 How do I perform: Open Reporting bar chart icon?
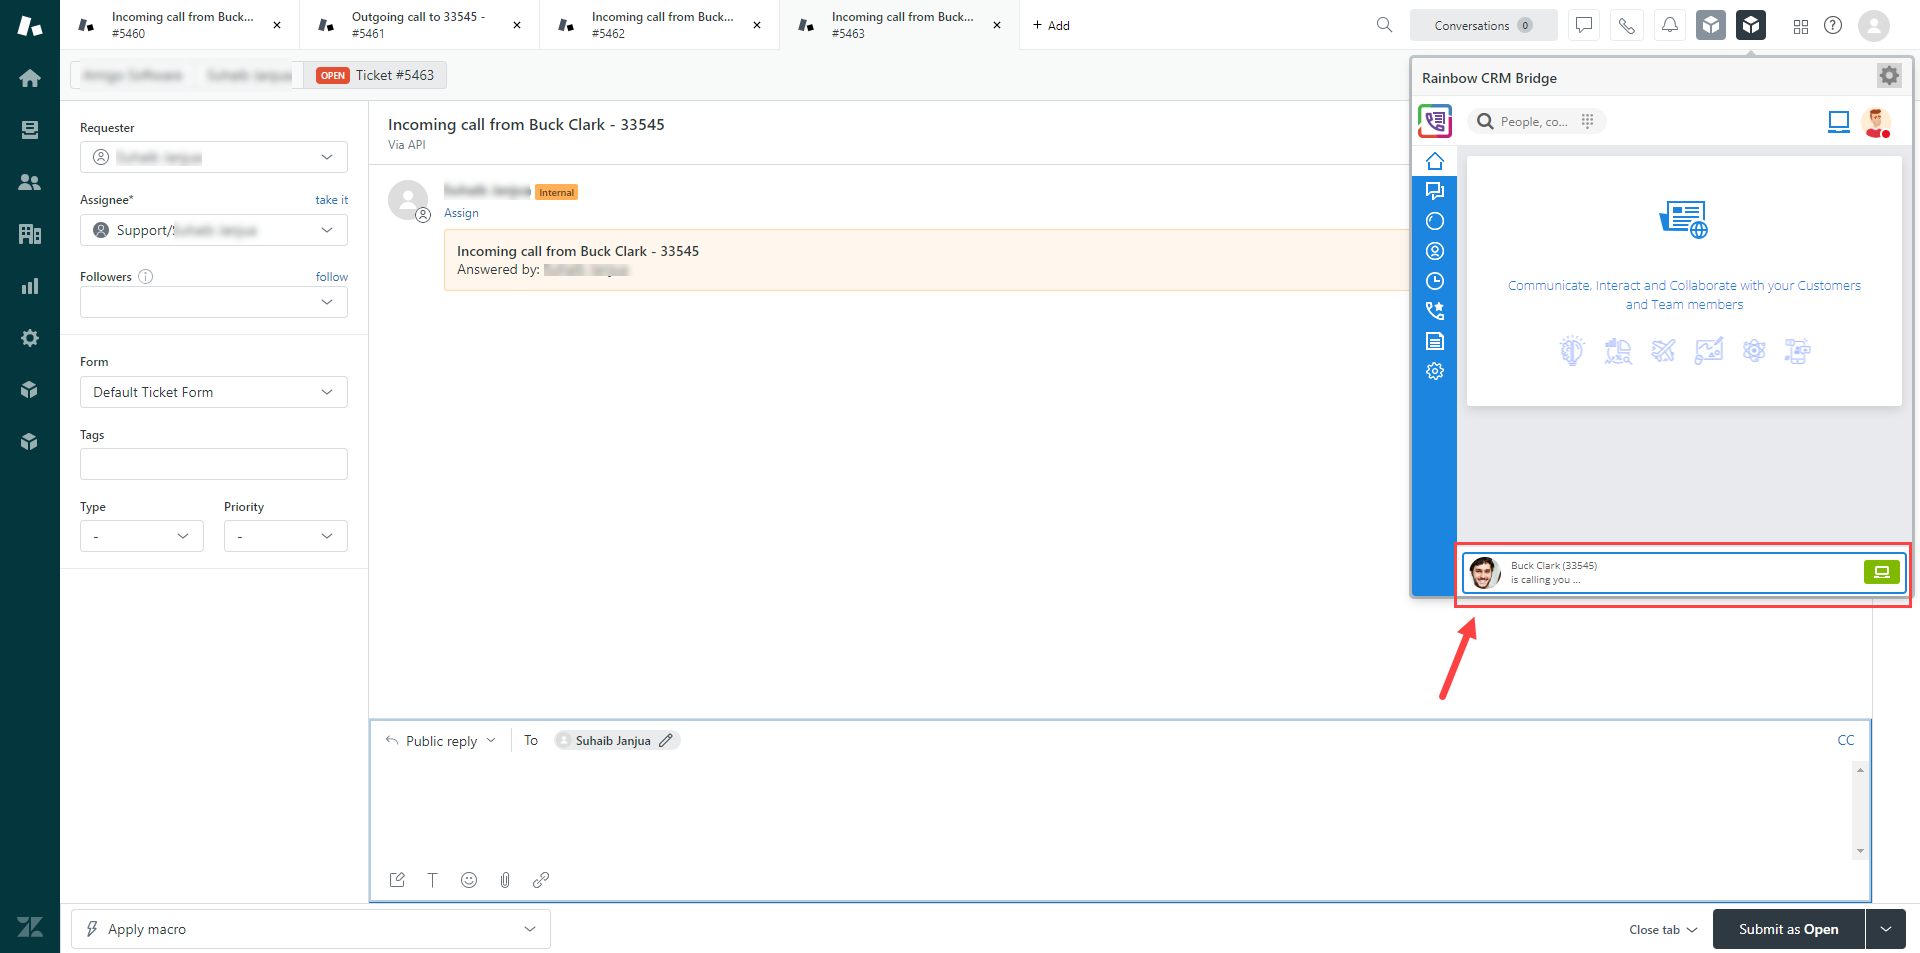[30, 286]
